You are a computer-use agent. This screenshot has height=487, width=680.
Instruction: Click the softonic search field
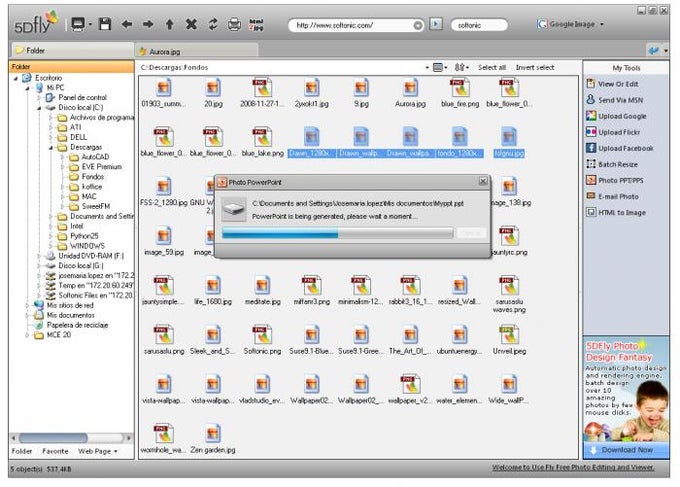point(479,26)
